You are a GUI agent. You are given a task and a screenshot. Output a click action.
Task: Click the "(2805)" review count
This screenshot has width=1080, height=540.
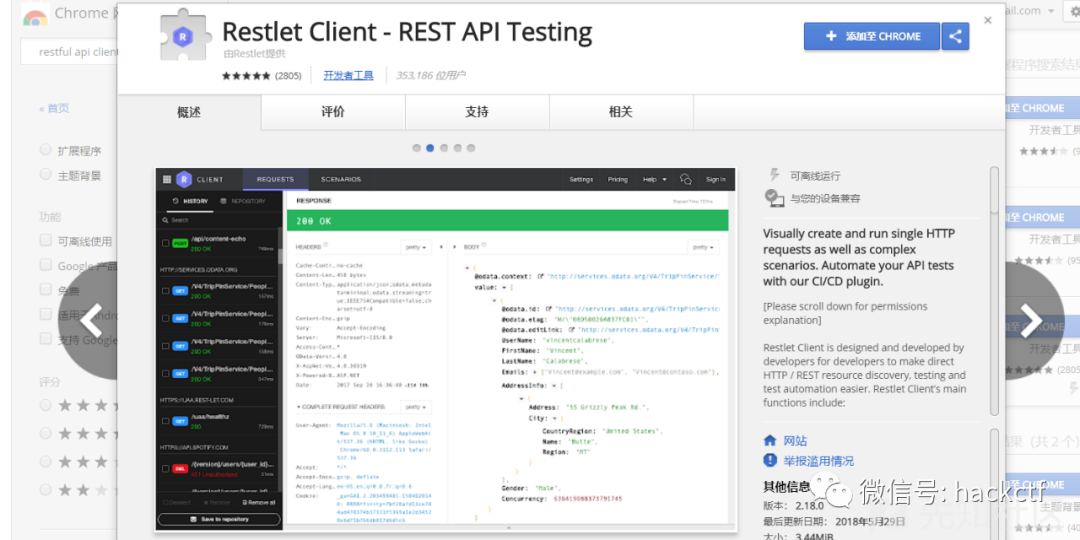(288, 76)
